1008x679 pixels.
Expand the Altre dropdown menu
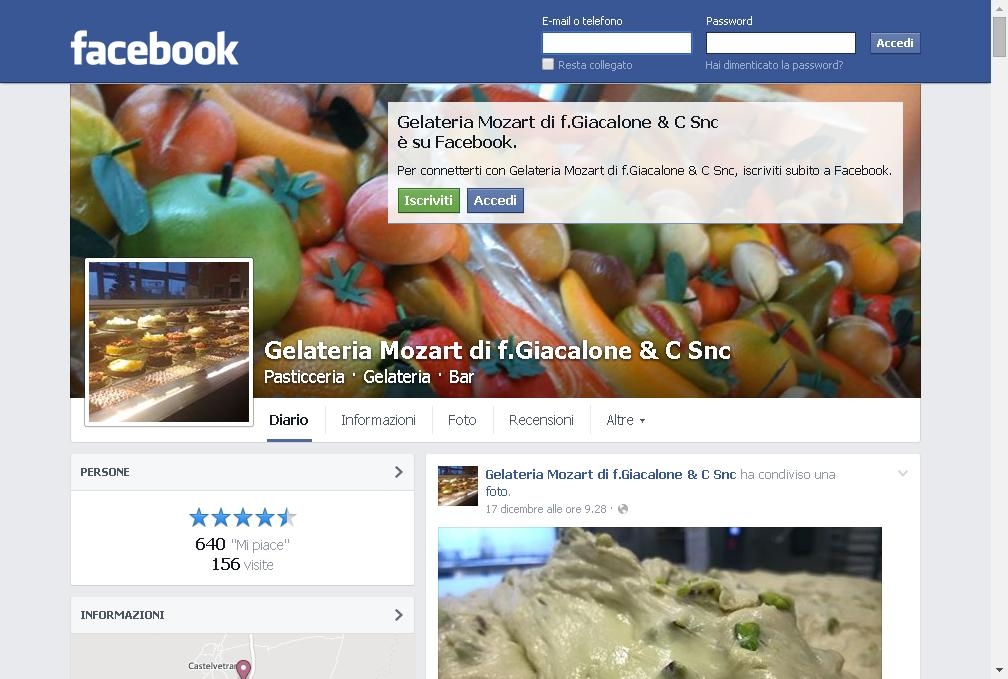tap(626, 420)
